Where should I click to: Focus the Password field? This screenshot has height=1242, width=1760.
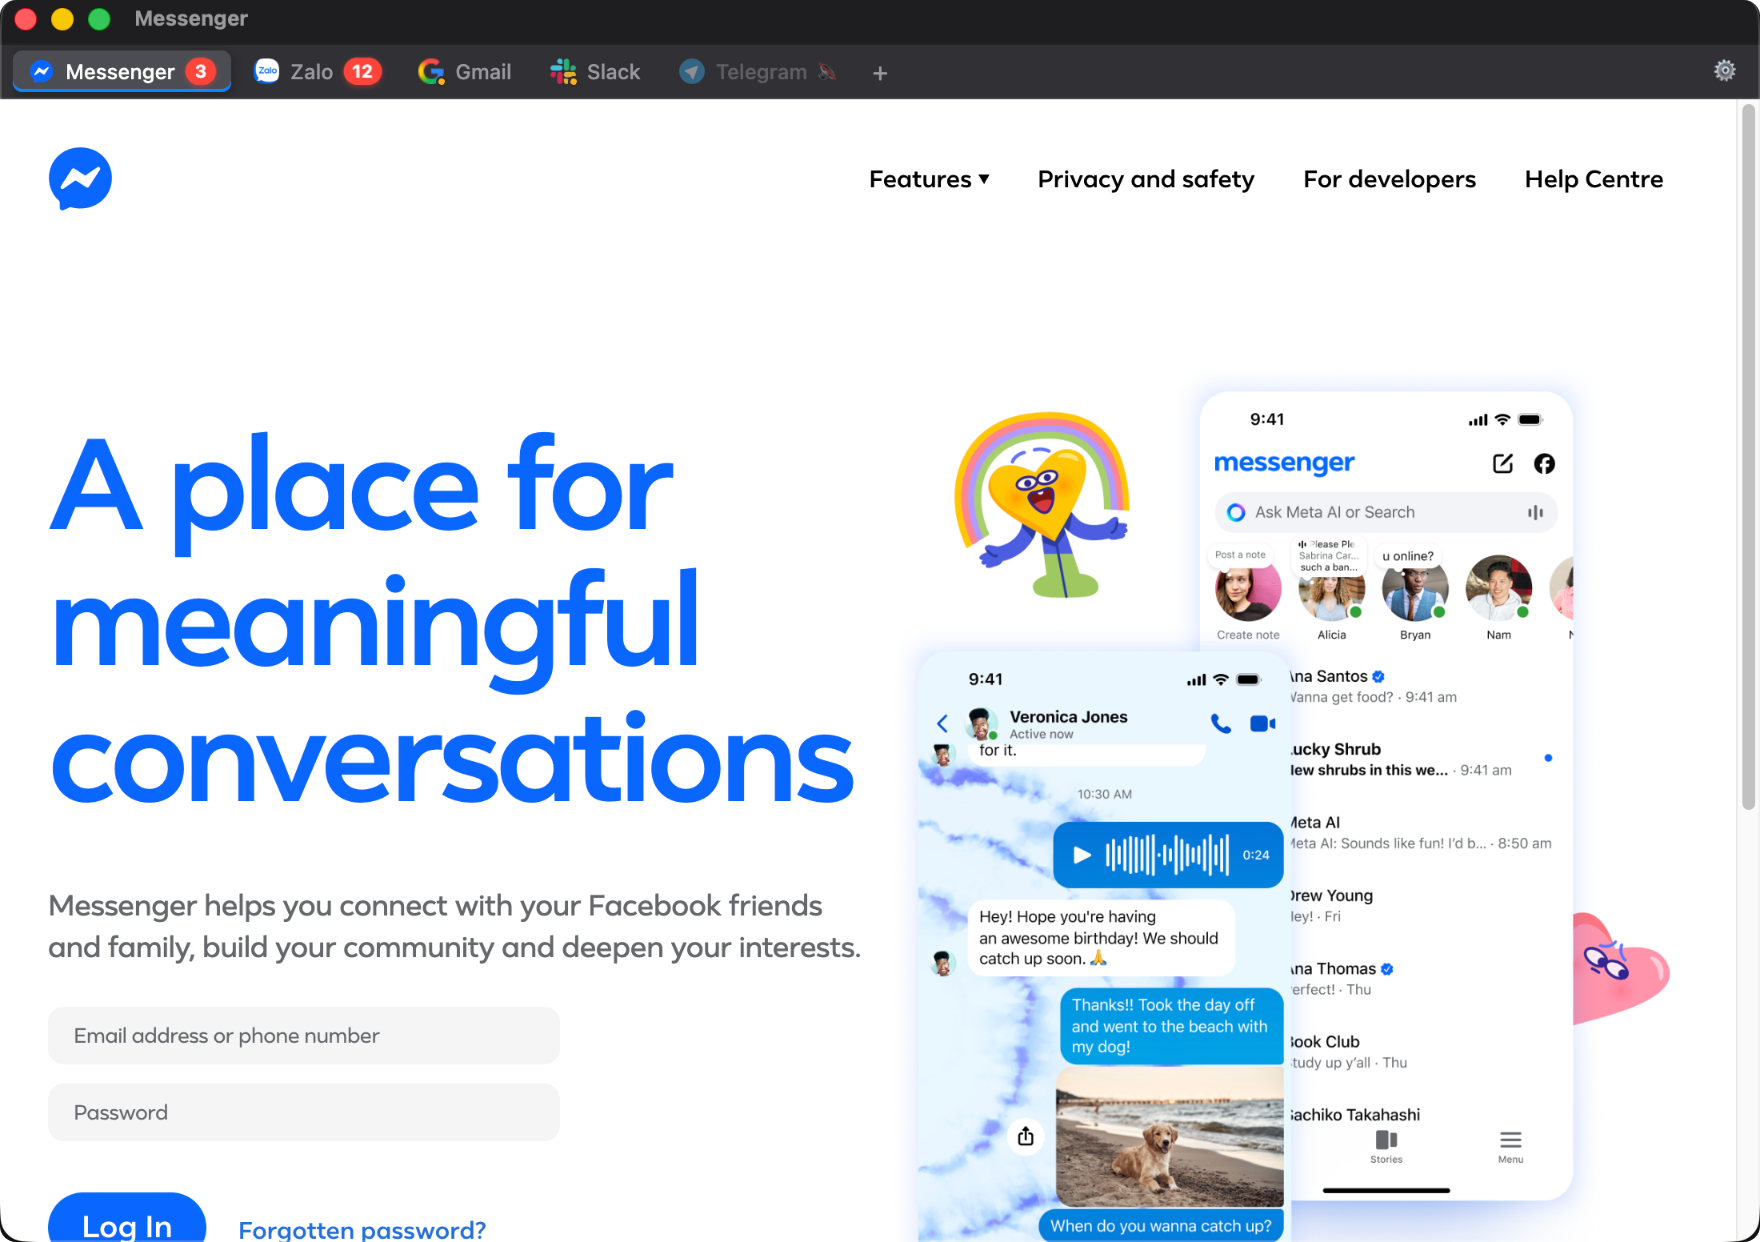tap(304, 1112)
